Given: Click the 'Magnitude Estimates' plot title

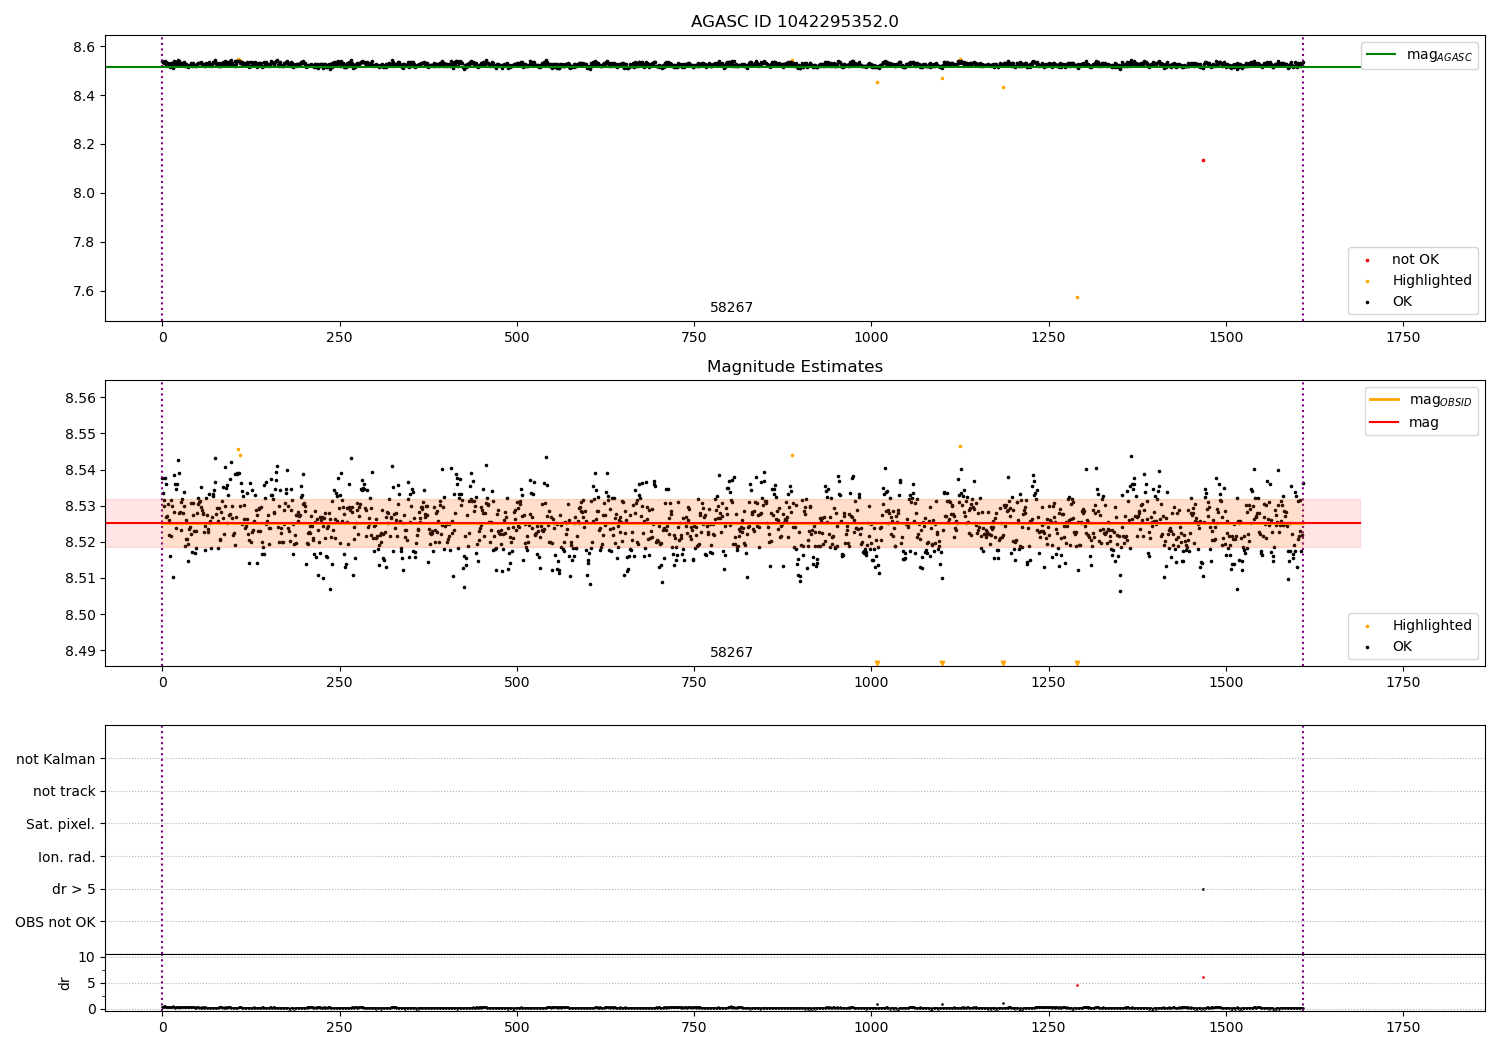Looking at the screenshot, I should coord(794,367).
